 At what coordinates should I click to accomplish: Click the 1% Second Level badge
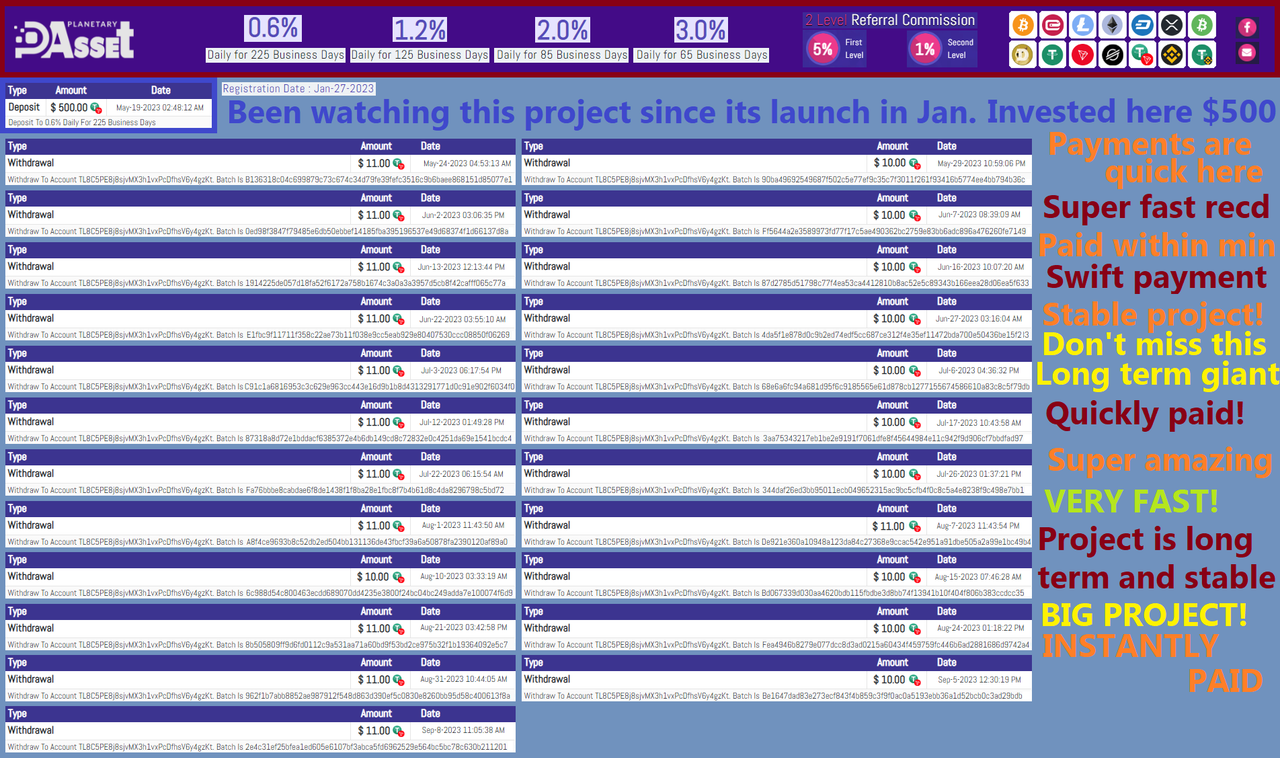pos(925,48)
